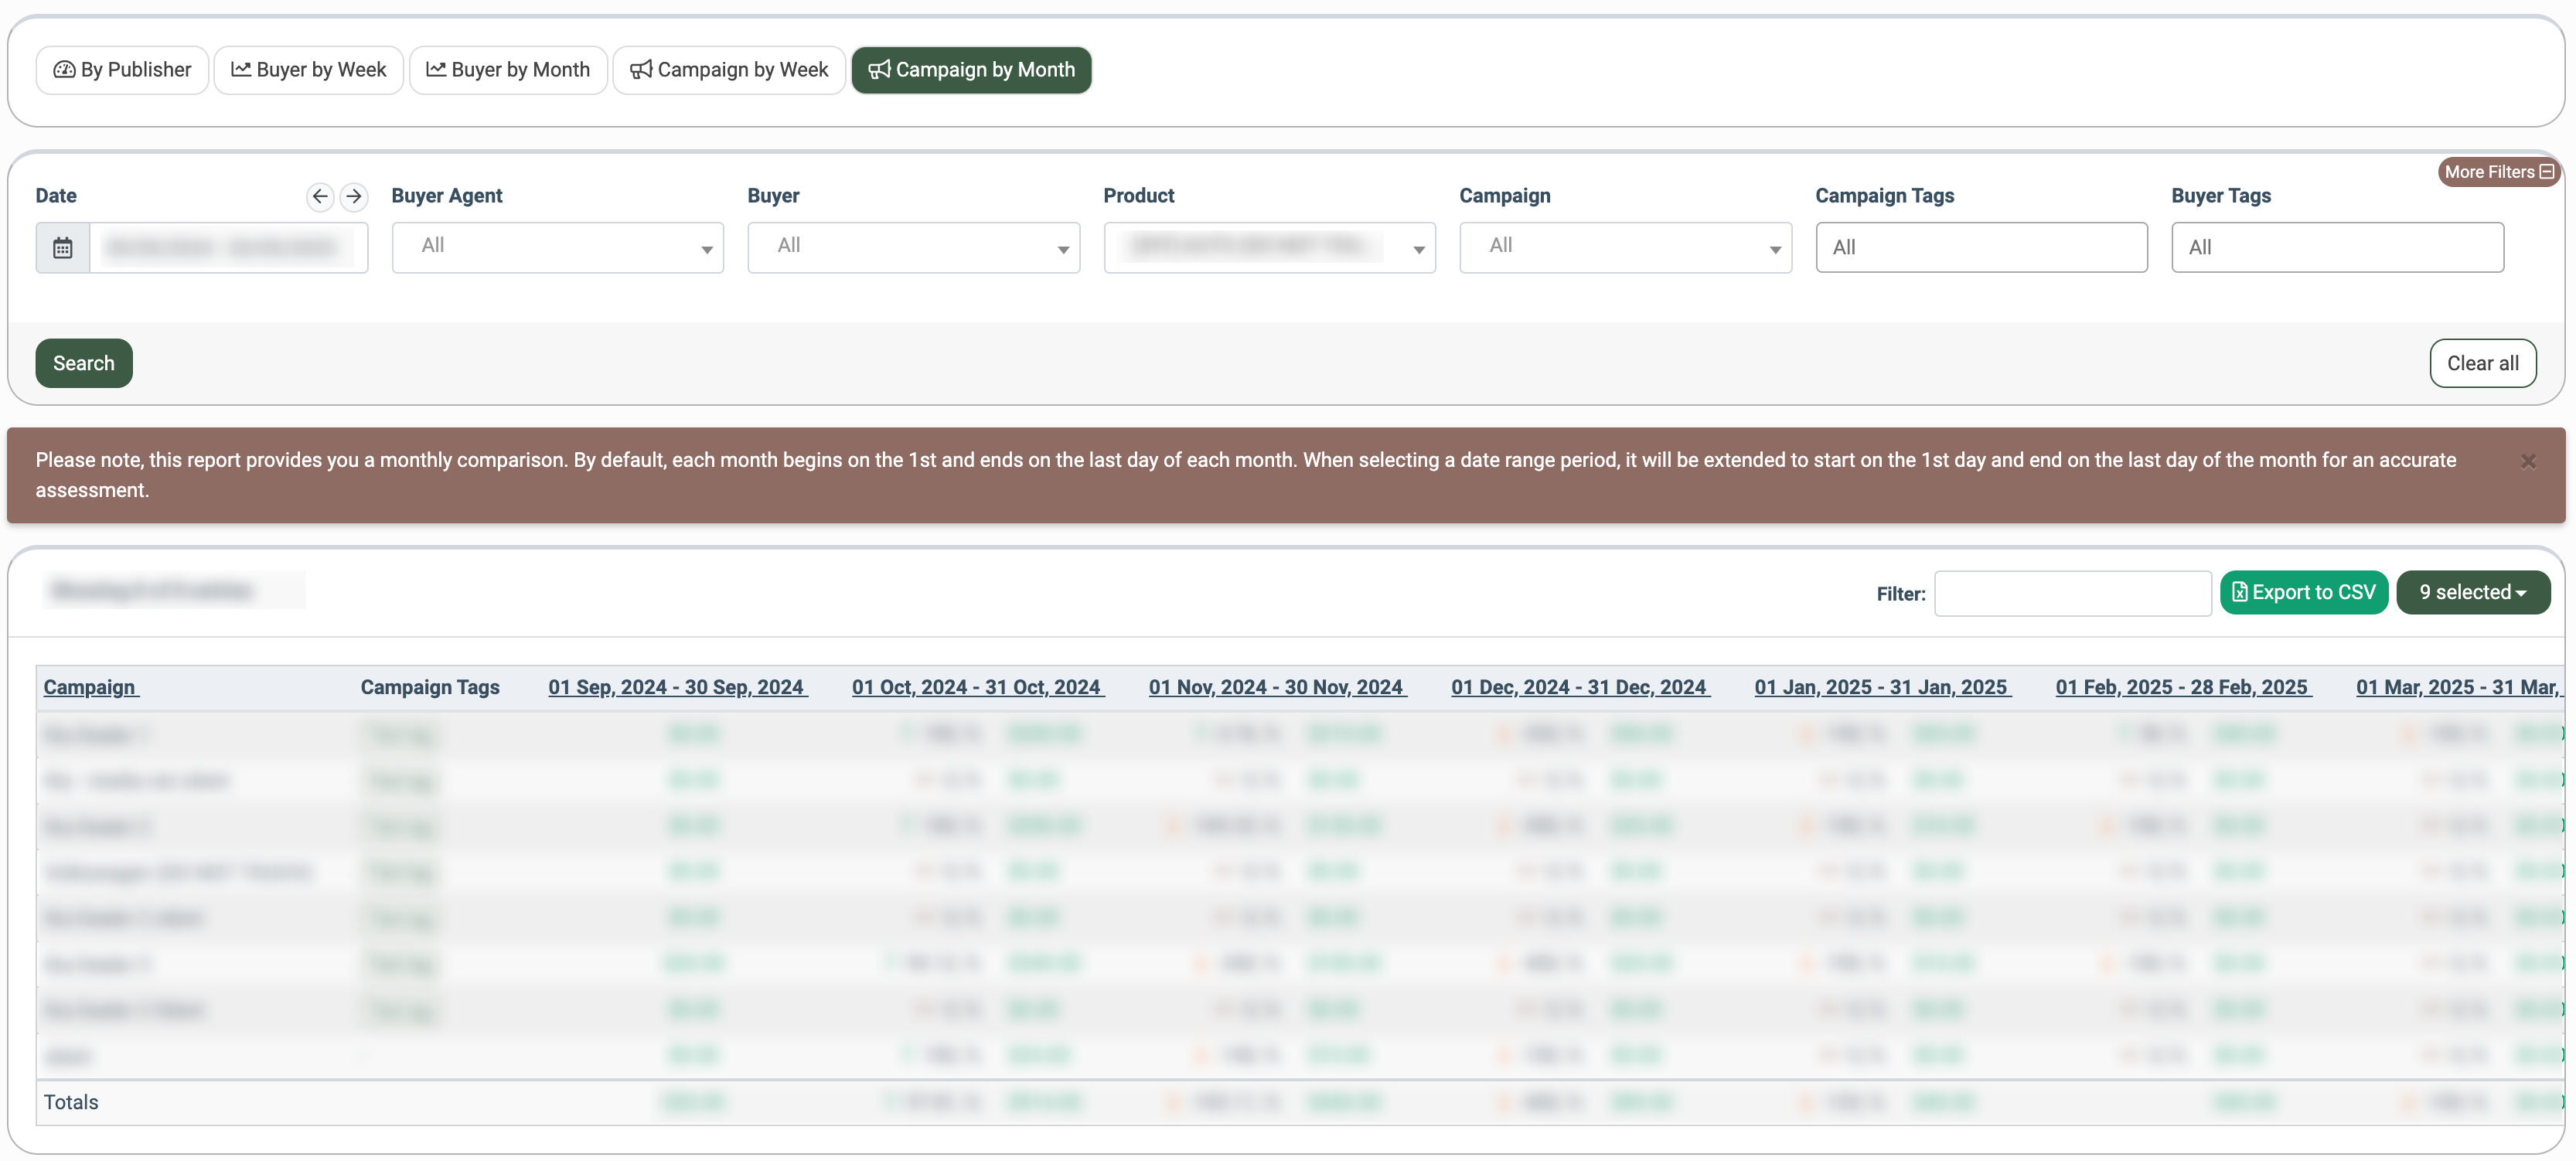Export the table to CSV
The image size is (2576, 1161).
tap(2303, 592)
